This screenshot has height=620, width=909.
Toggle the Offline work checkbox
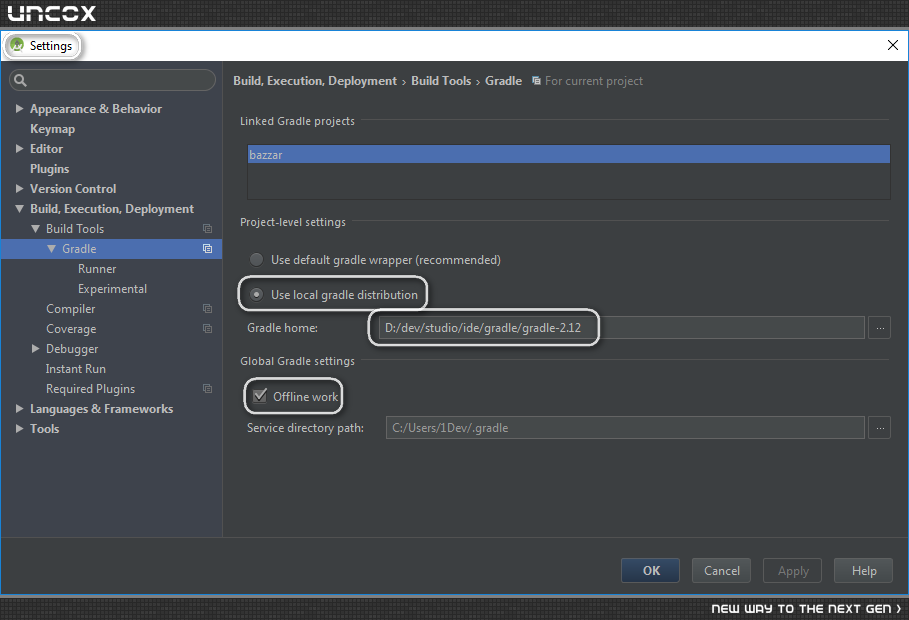pyautogui.click(x=260, y=396)
